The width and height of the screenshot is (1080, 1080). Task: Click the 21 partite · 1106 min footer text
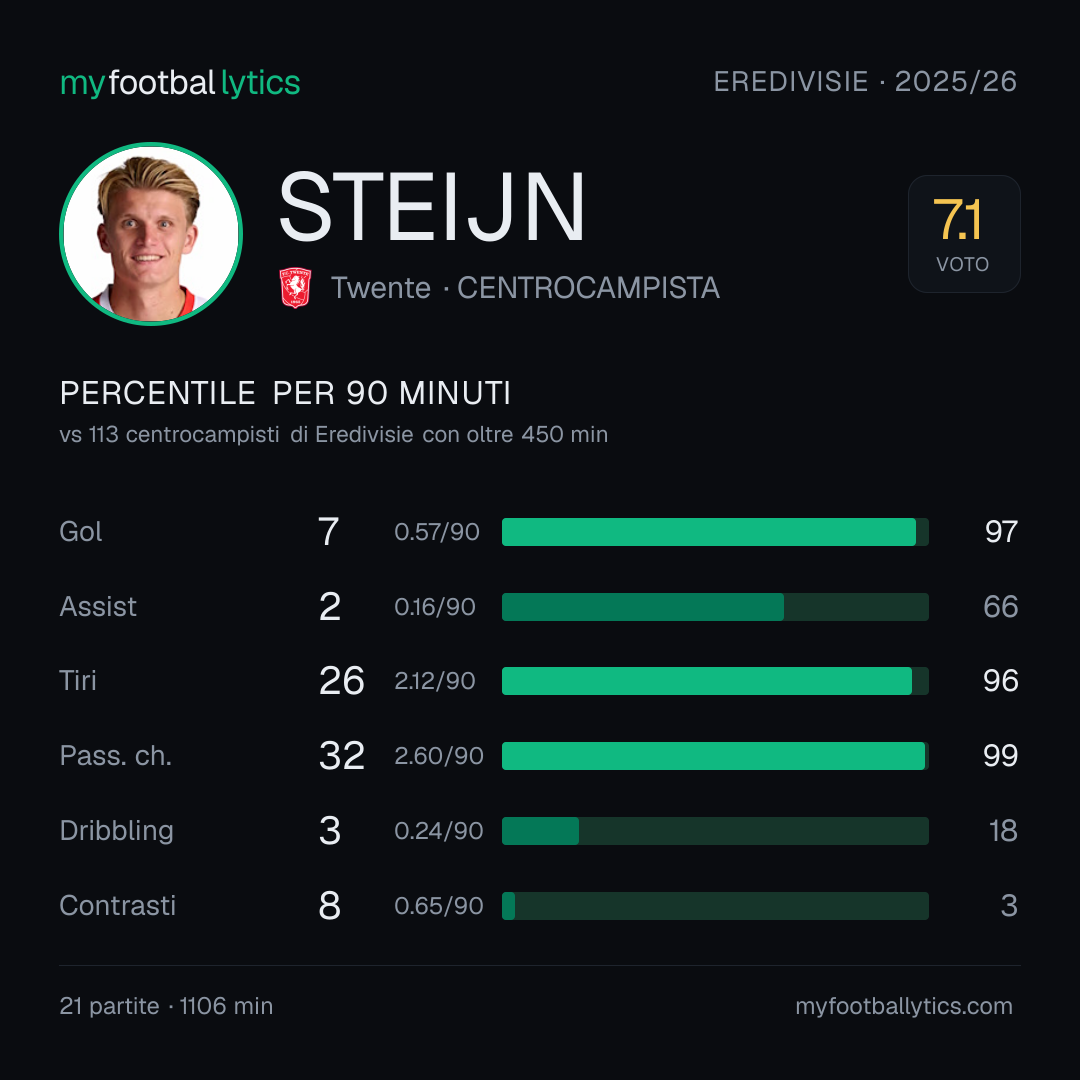click(166, 1006)
